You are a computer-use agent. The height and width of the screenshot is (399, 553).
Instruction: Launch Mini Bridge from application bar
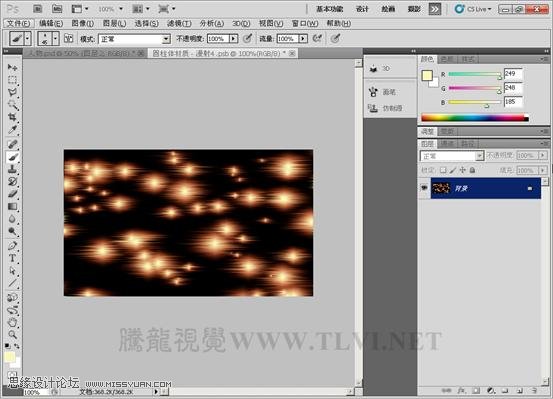click(x=56, y=8)
